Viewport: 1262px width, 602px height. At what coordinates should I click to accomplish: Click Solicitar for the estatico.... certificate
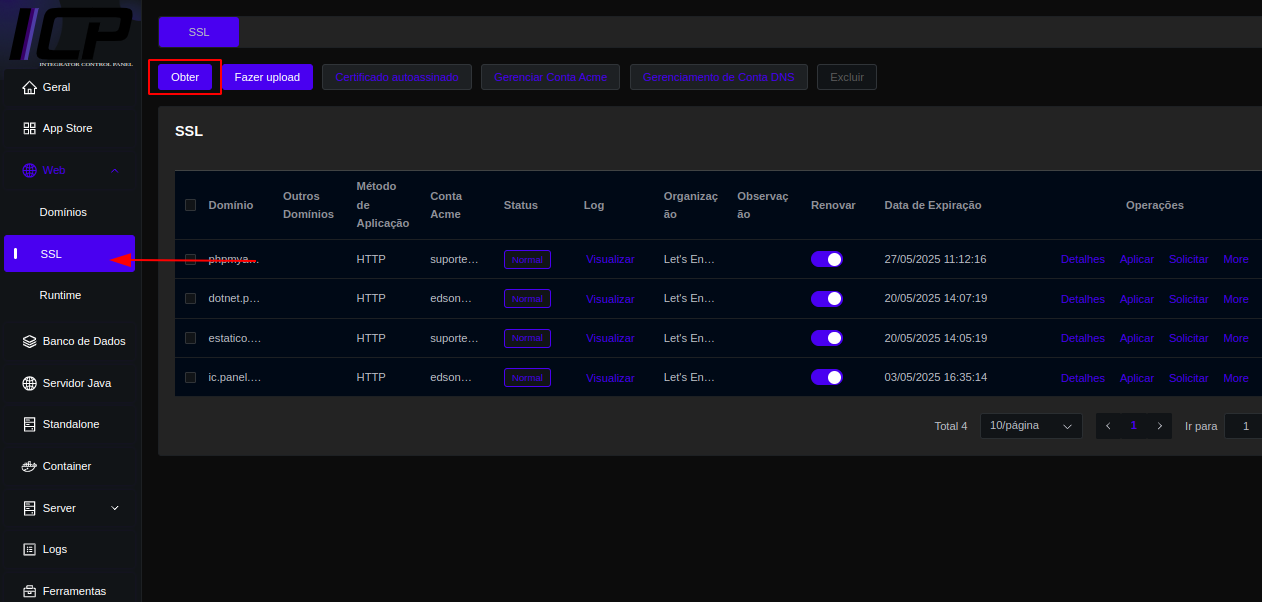(1189, 338)
